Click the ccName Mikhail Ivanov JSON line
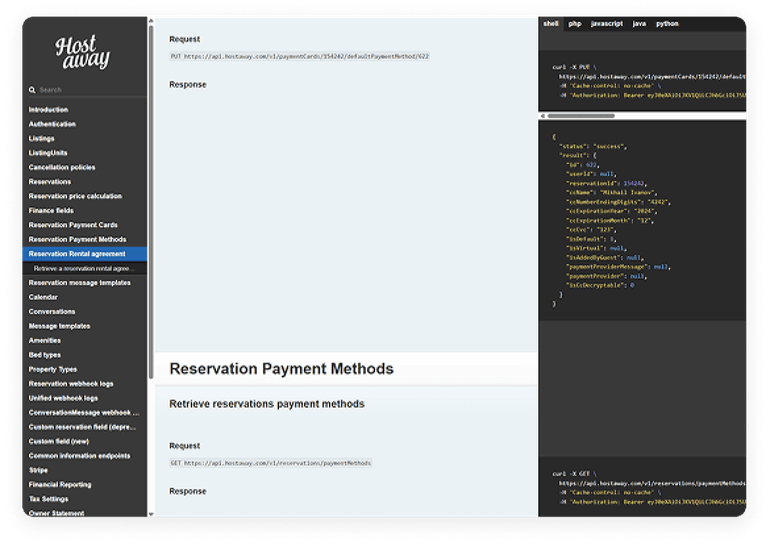Screen dimensions: 768x544 click(x=612, y=193)
